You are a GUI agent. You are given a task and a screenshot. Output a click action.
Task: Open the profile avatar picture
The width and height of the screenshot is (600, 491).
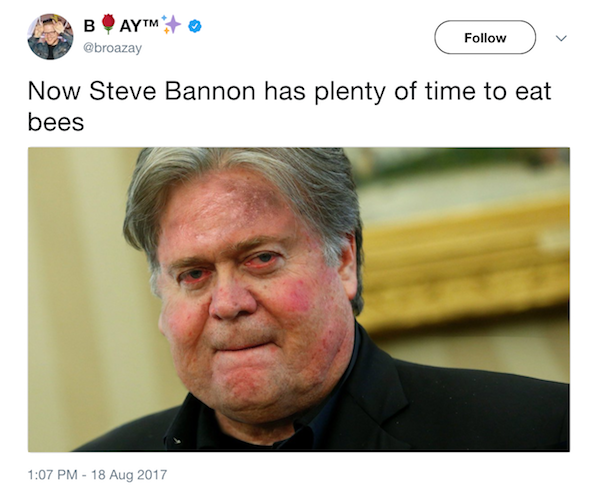[49, 37]
